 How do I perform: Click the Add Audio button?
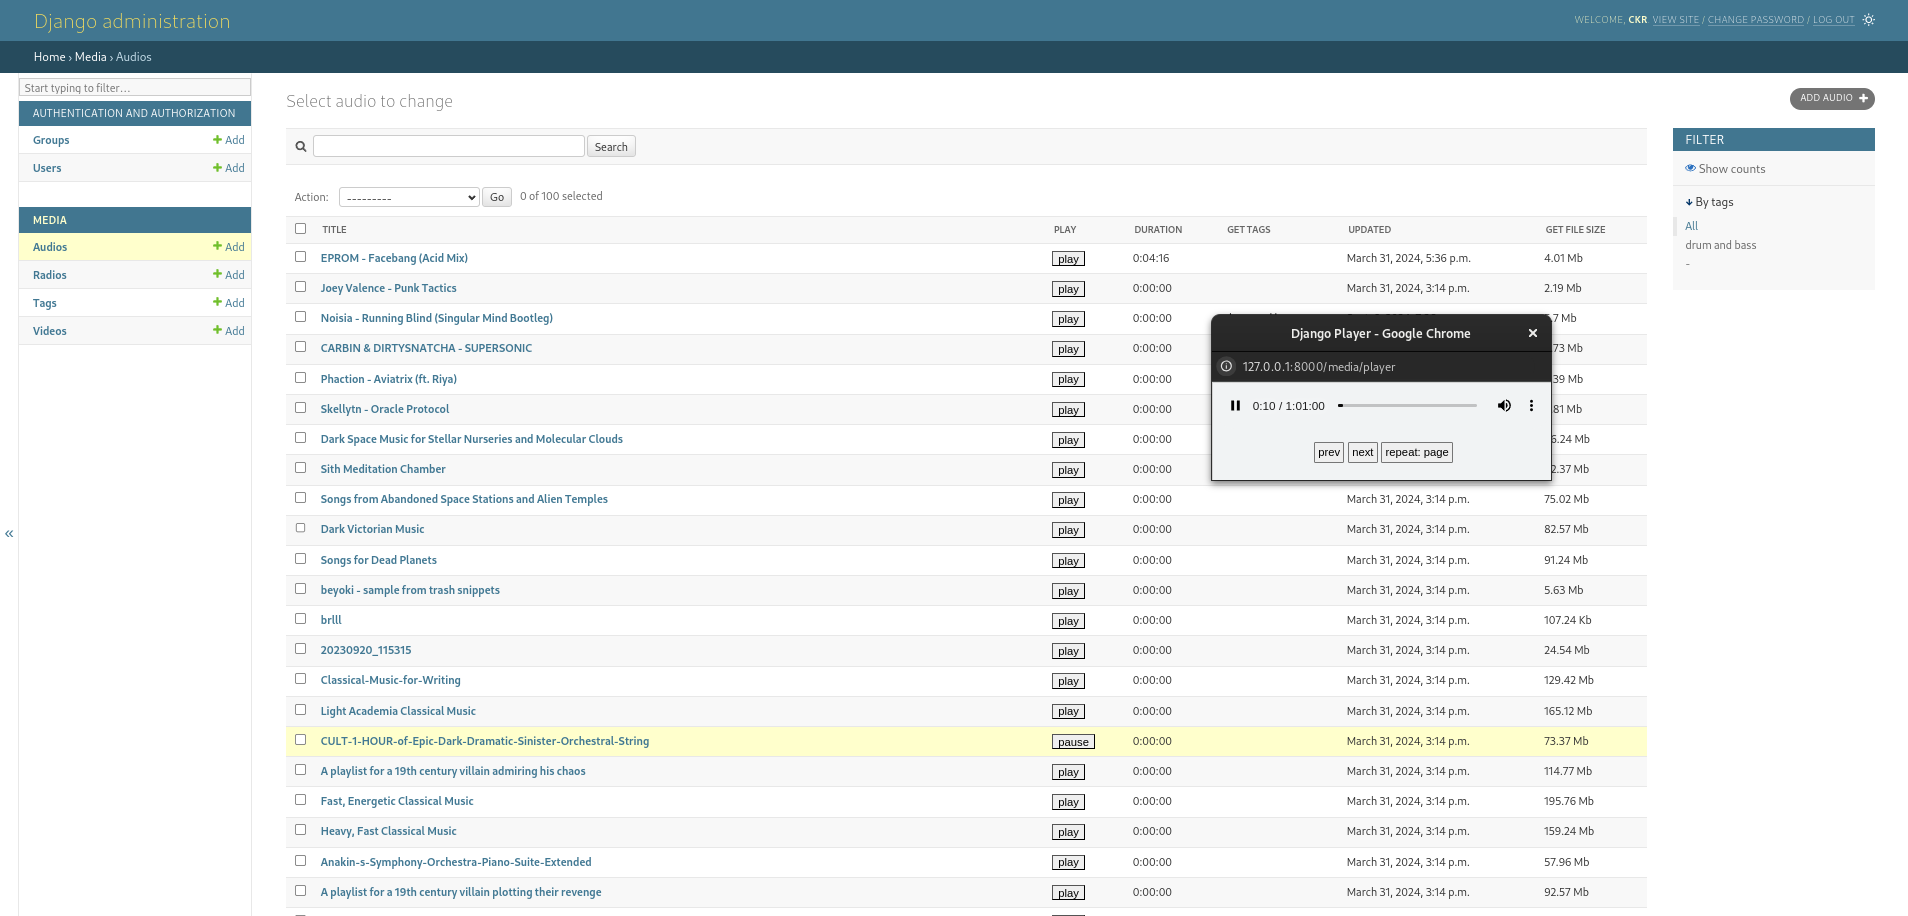pyautogui.click(x=1832, y=98)
